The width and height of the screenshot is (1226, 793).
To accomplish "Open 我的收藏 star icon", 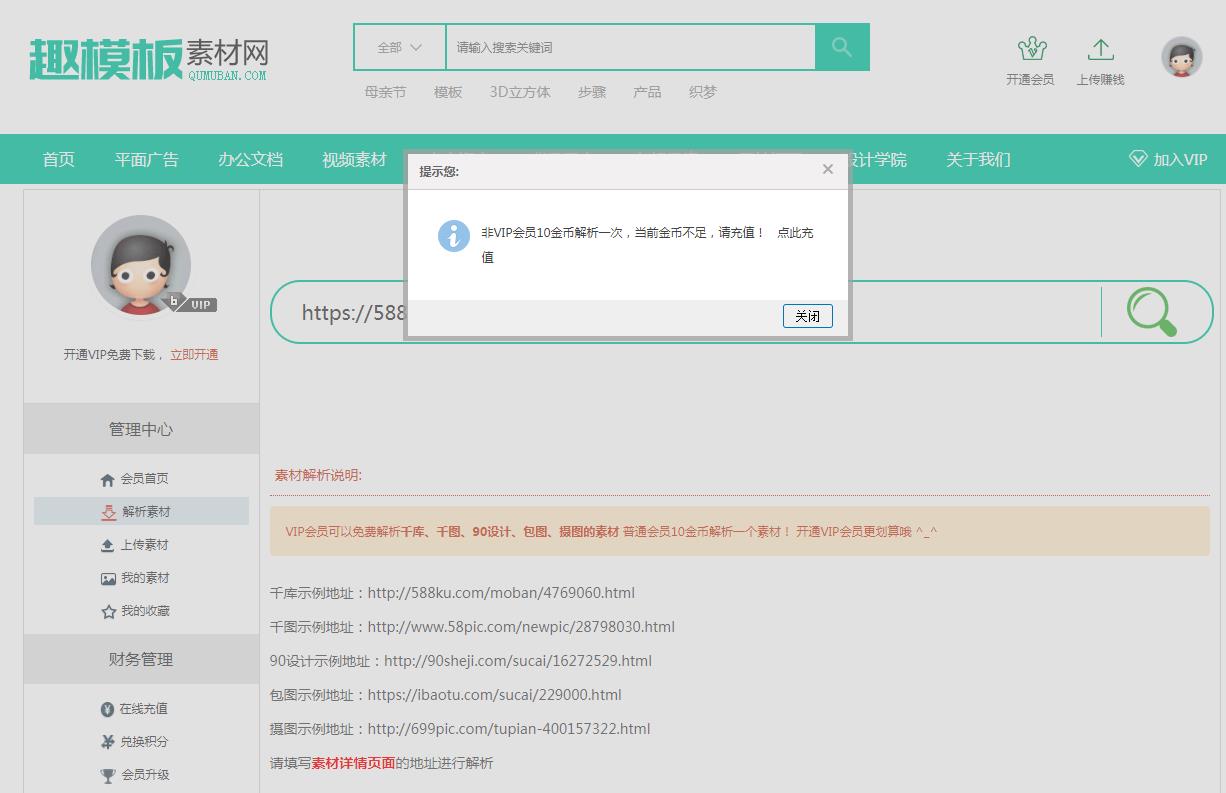I will (x=108, y=610).
